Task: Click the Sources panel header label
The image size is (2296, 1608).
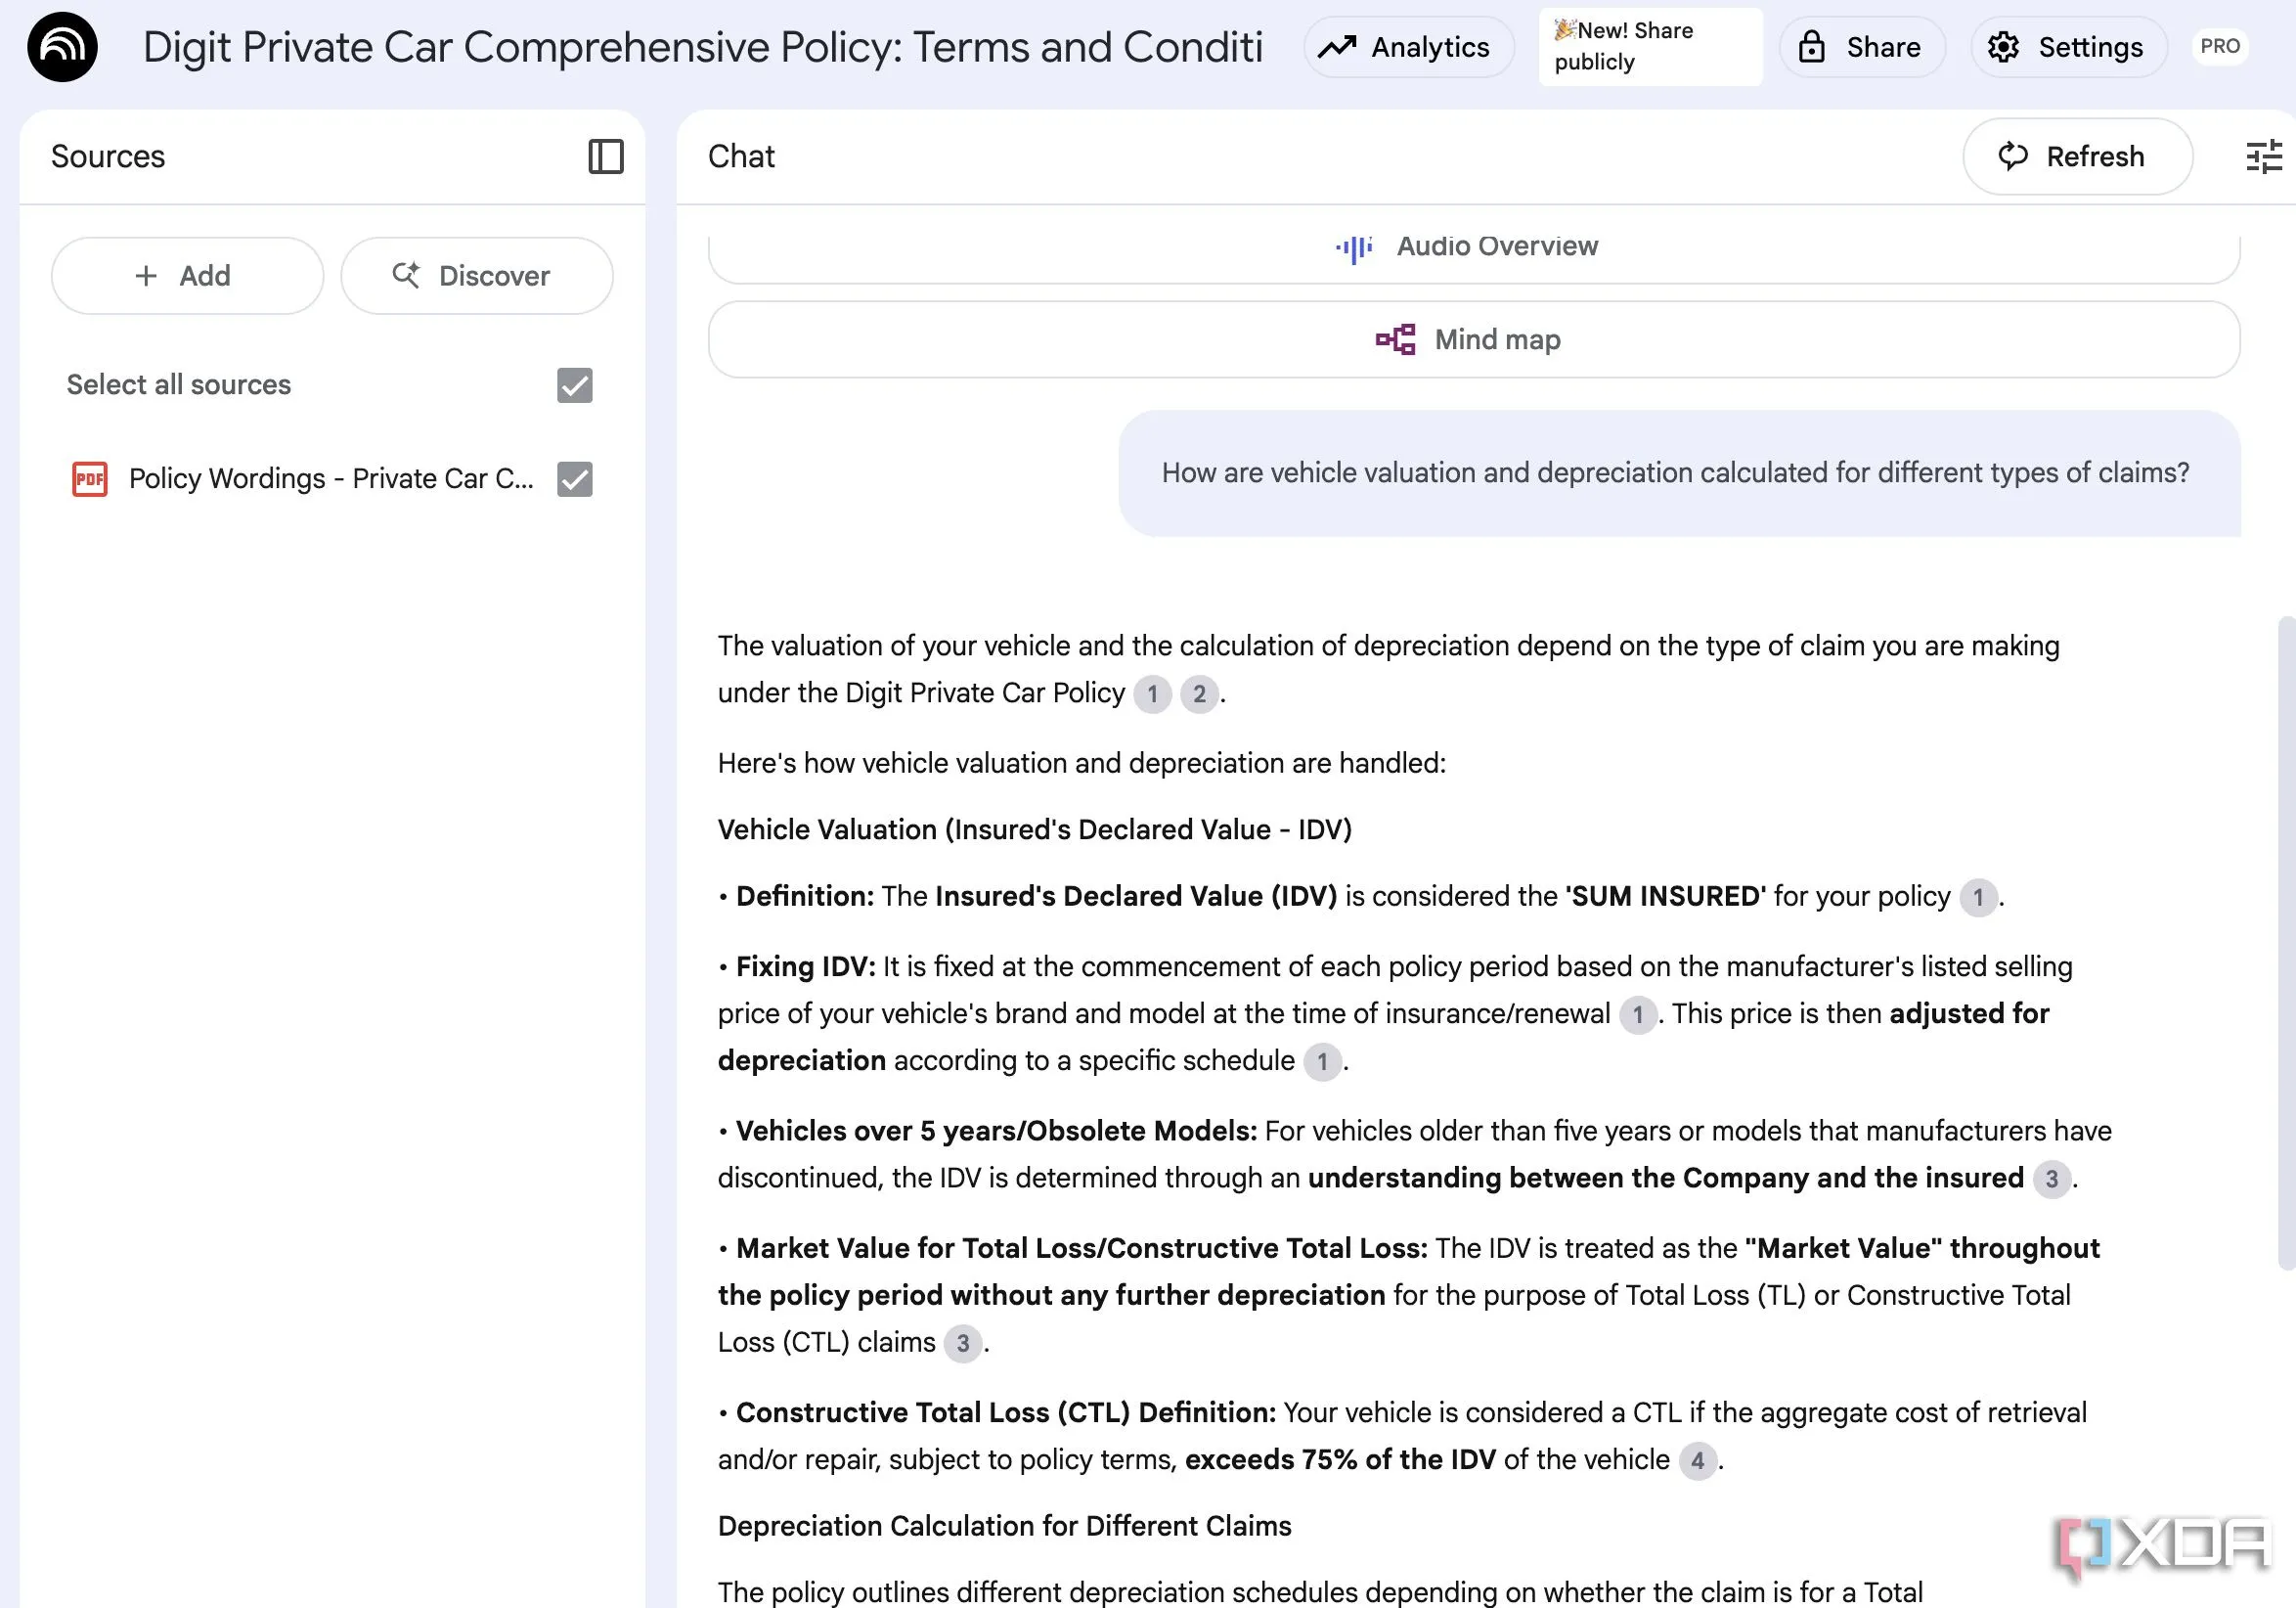Action: click(x=108, y=157)
